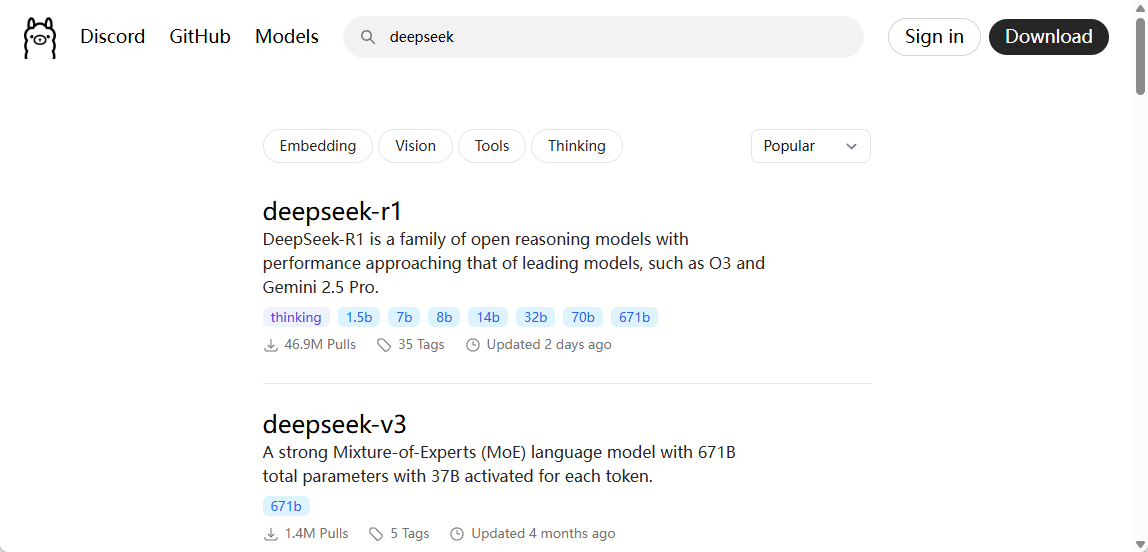The height and width of the screenshot is (552, 1148).
Task: Click the tag icon beside 5 Tags
Action: click(376, 534)
